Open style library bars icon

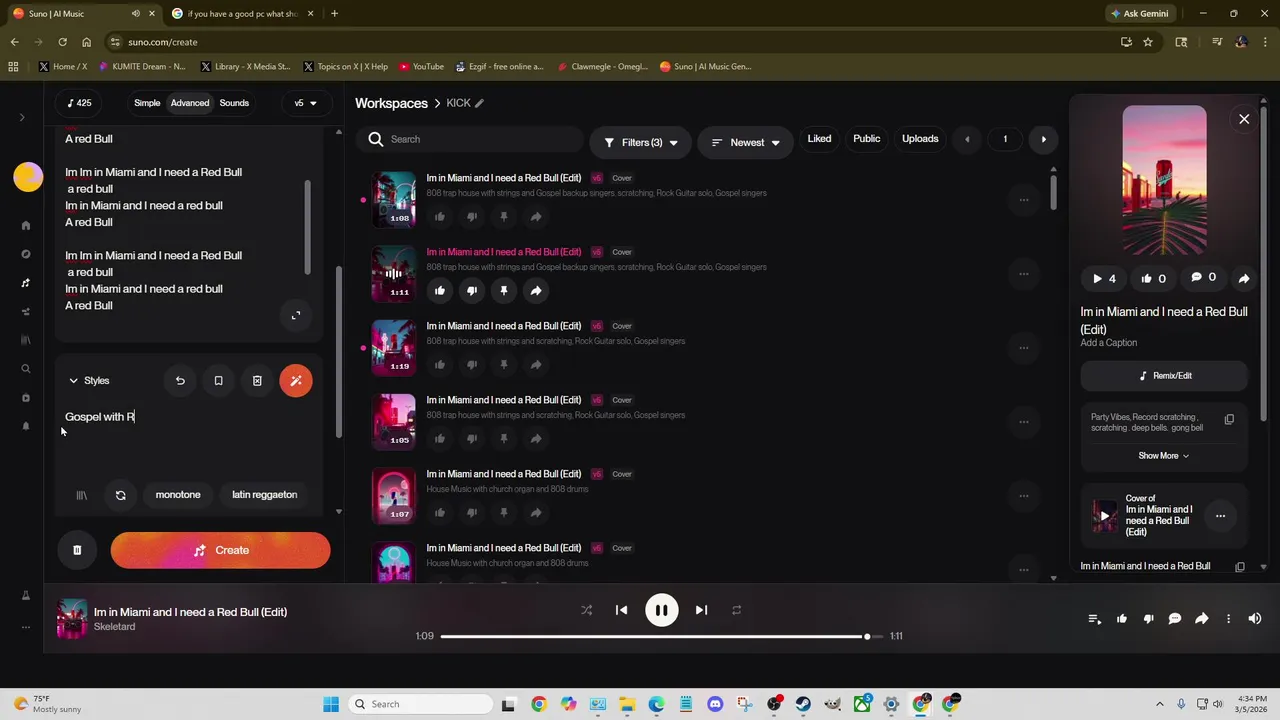(x=82, y=495)
